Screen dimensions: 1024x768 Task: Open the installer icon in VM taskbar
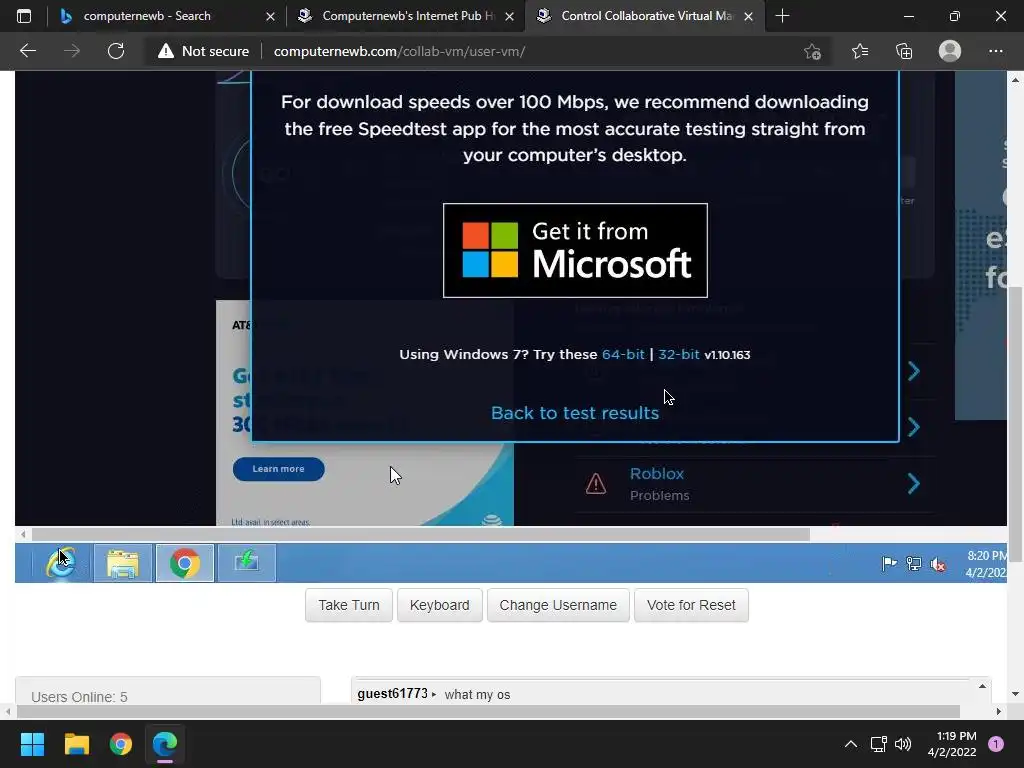pyautogui.click(x=247, y=563)
